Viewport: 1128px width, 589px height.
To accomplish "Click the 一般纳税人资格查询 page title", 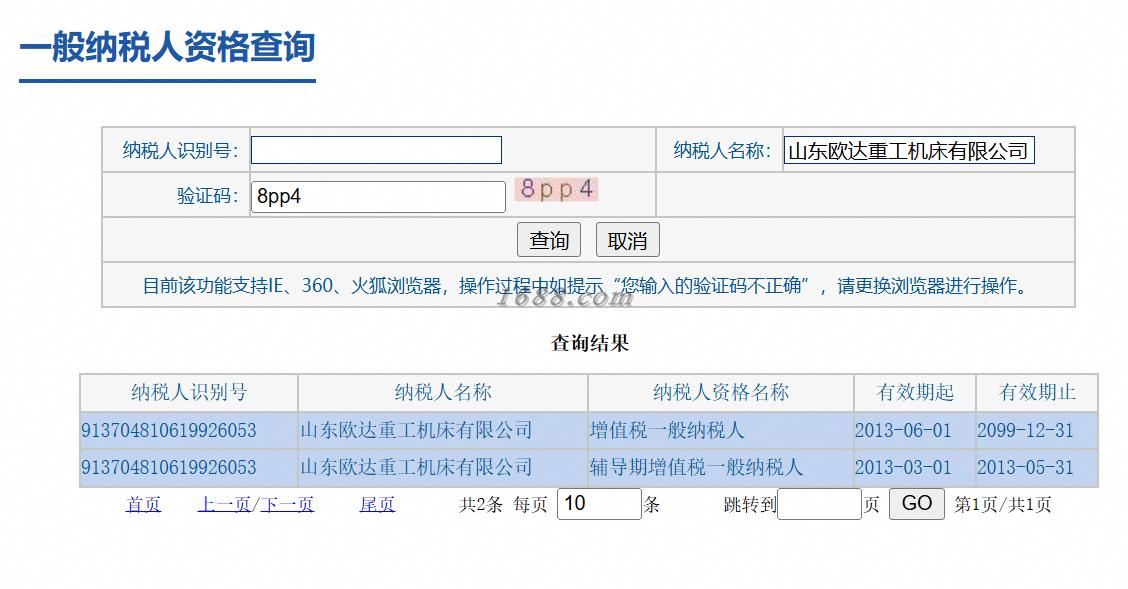I will (x=168, y=47).
